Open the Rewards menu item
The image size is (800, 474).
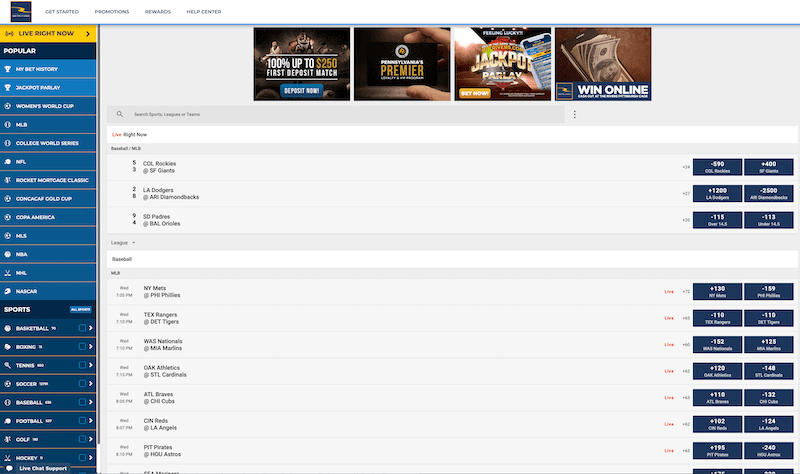(x=158, y=12)
